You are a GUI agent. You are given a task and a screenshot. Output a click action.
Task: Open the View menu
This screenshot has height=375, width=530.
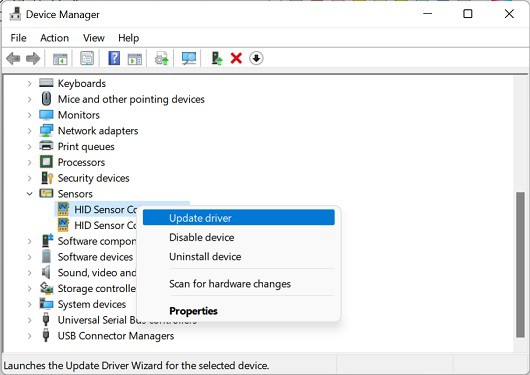(94, 38)
